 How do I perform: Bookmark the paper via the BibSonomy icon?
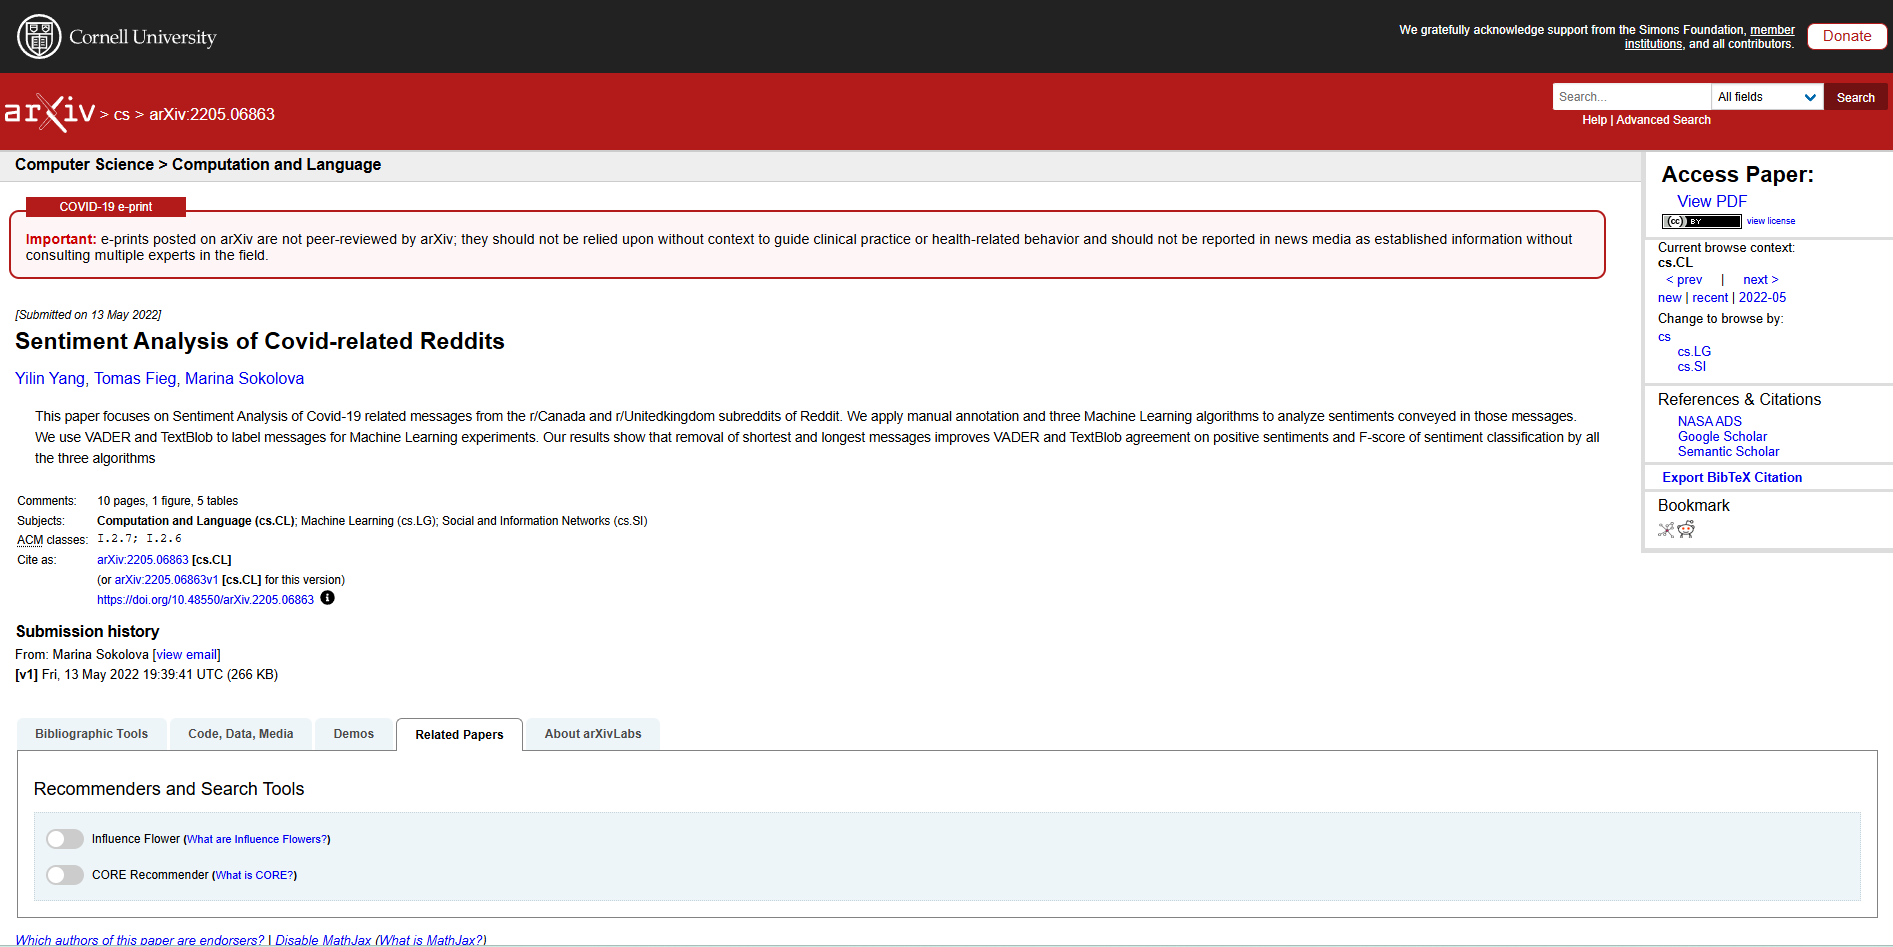(x=1665, y=530)
